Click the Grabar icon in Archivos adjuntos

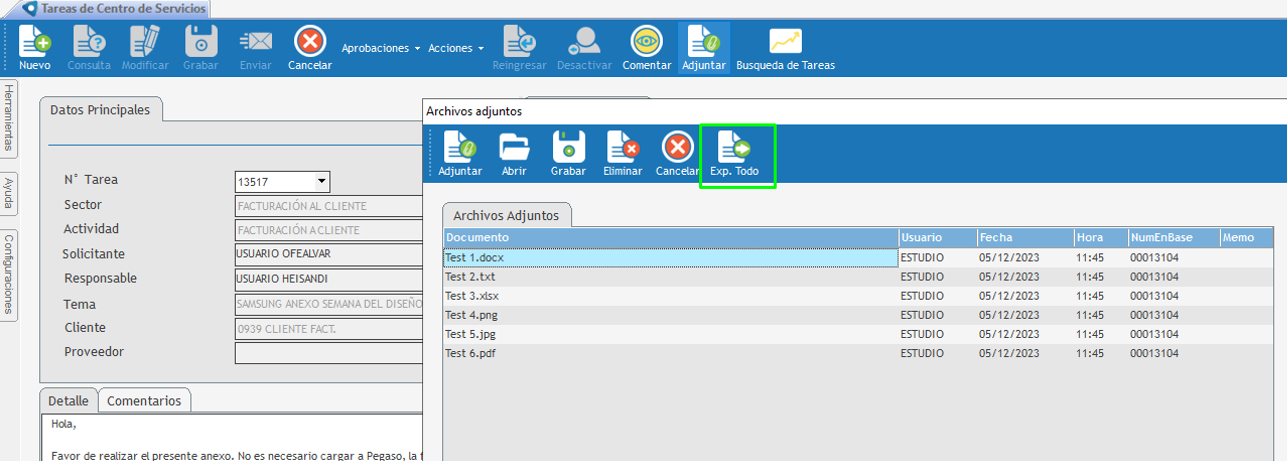(x=568, y=149)
